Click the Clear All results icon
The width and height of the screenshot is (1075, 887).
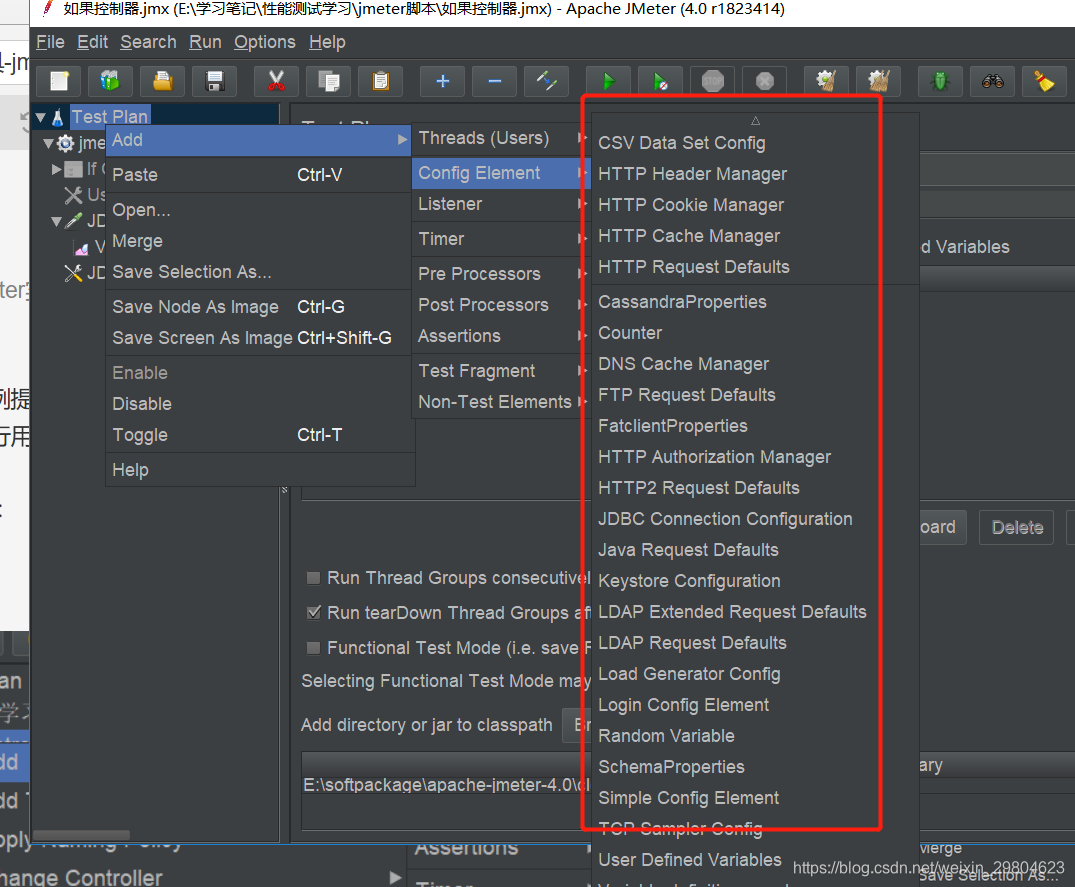click(878, 82)
